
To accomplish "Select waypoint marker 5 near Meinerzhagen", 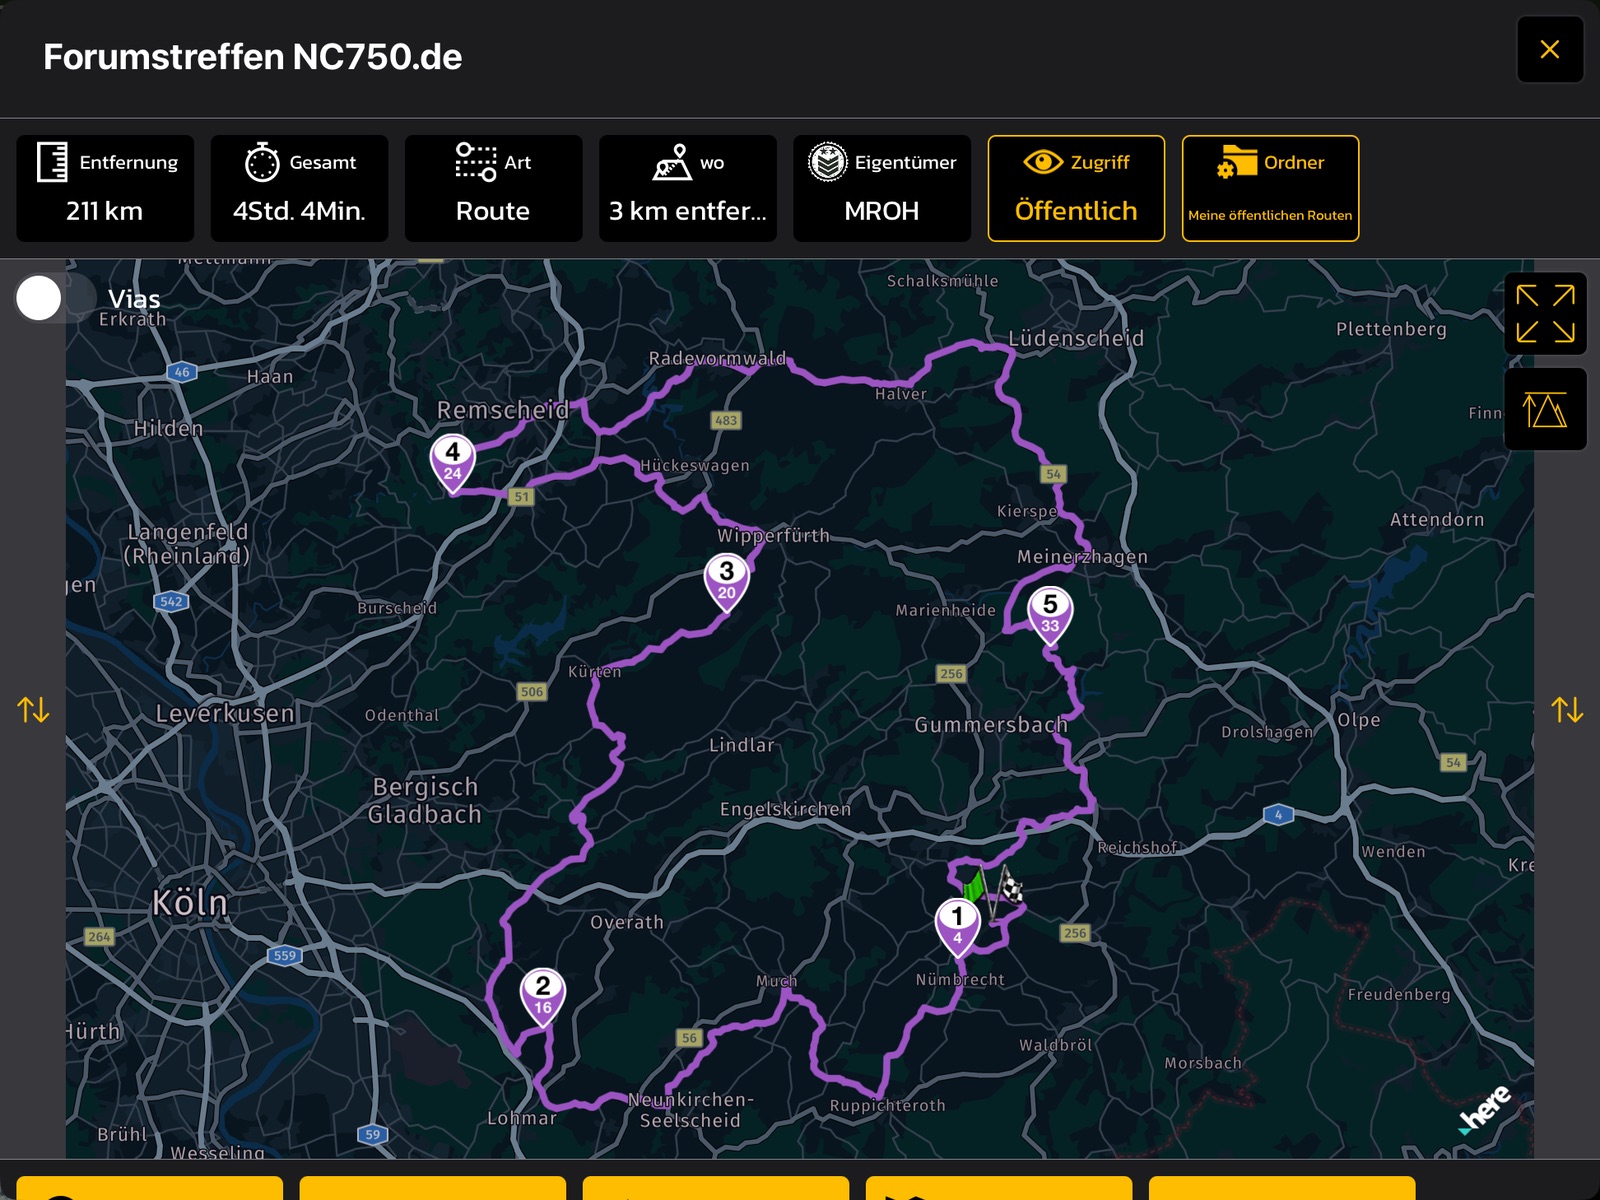I will (1050, 612).
